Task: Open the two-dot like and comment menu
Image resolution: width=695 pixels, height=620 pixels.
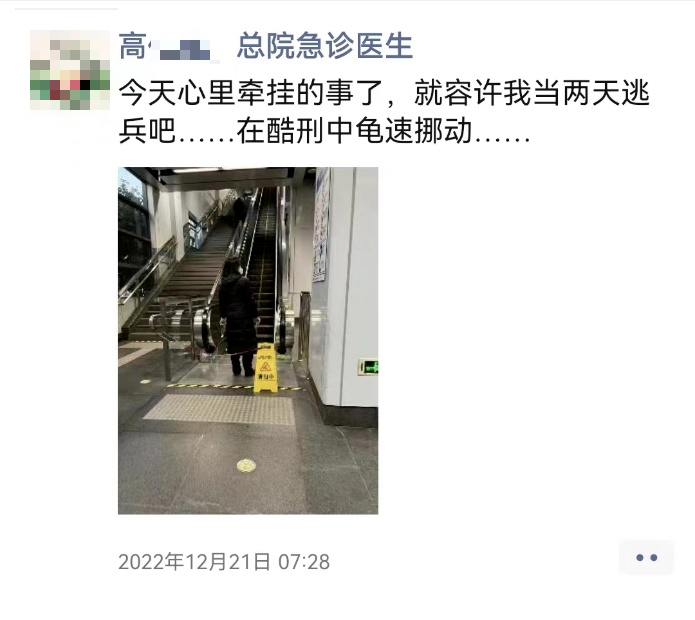Action: click(x=646, y=558)
